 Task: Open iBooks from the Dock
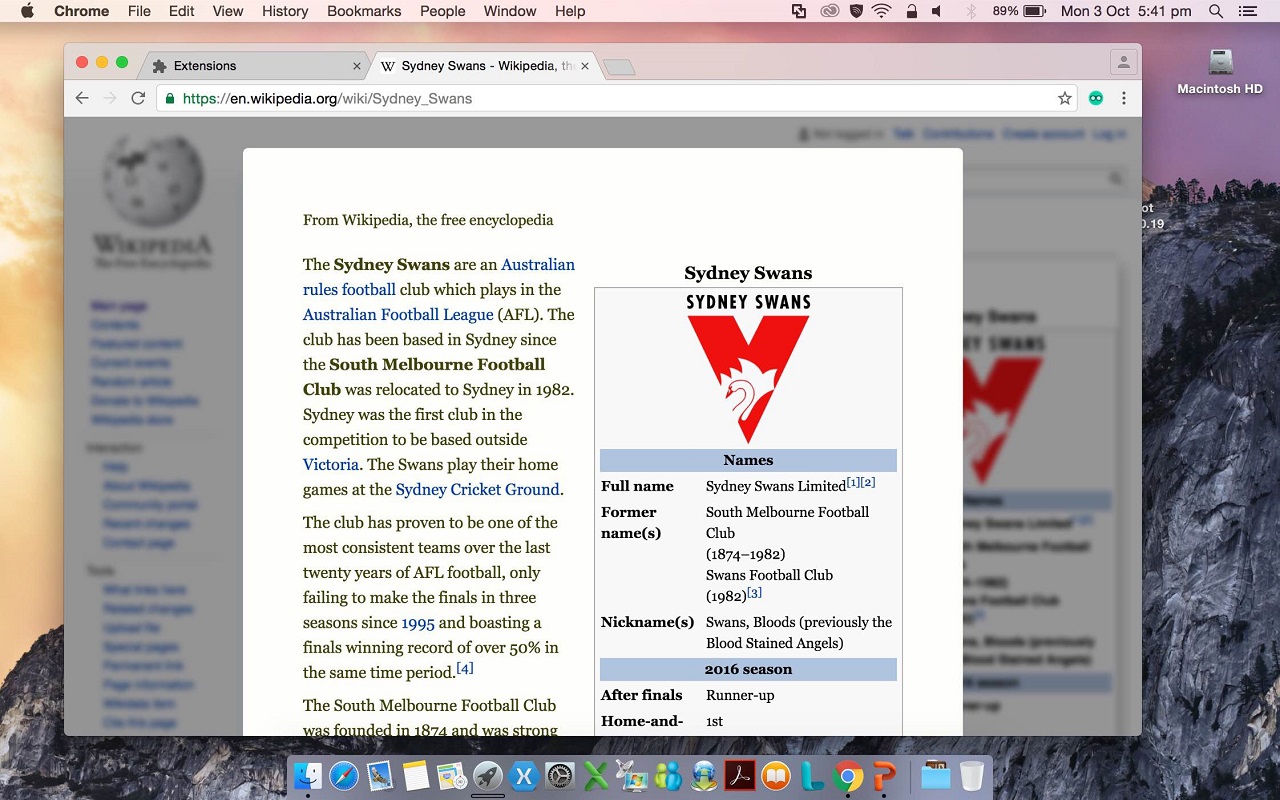coord(776,776)
